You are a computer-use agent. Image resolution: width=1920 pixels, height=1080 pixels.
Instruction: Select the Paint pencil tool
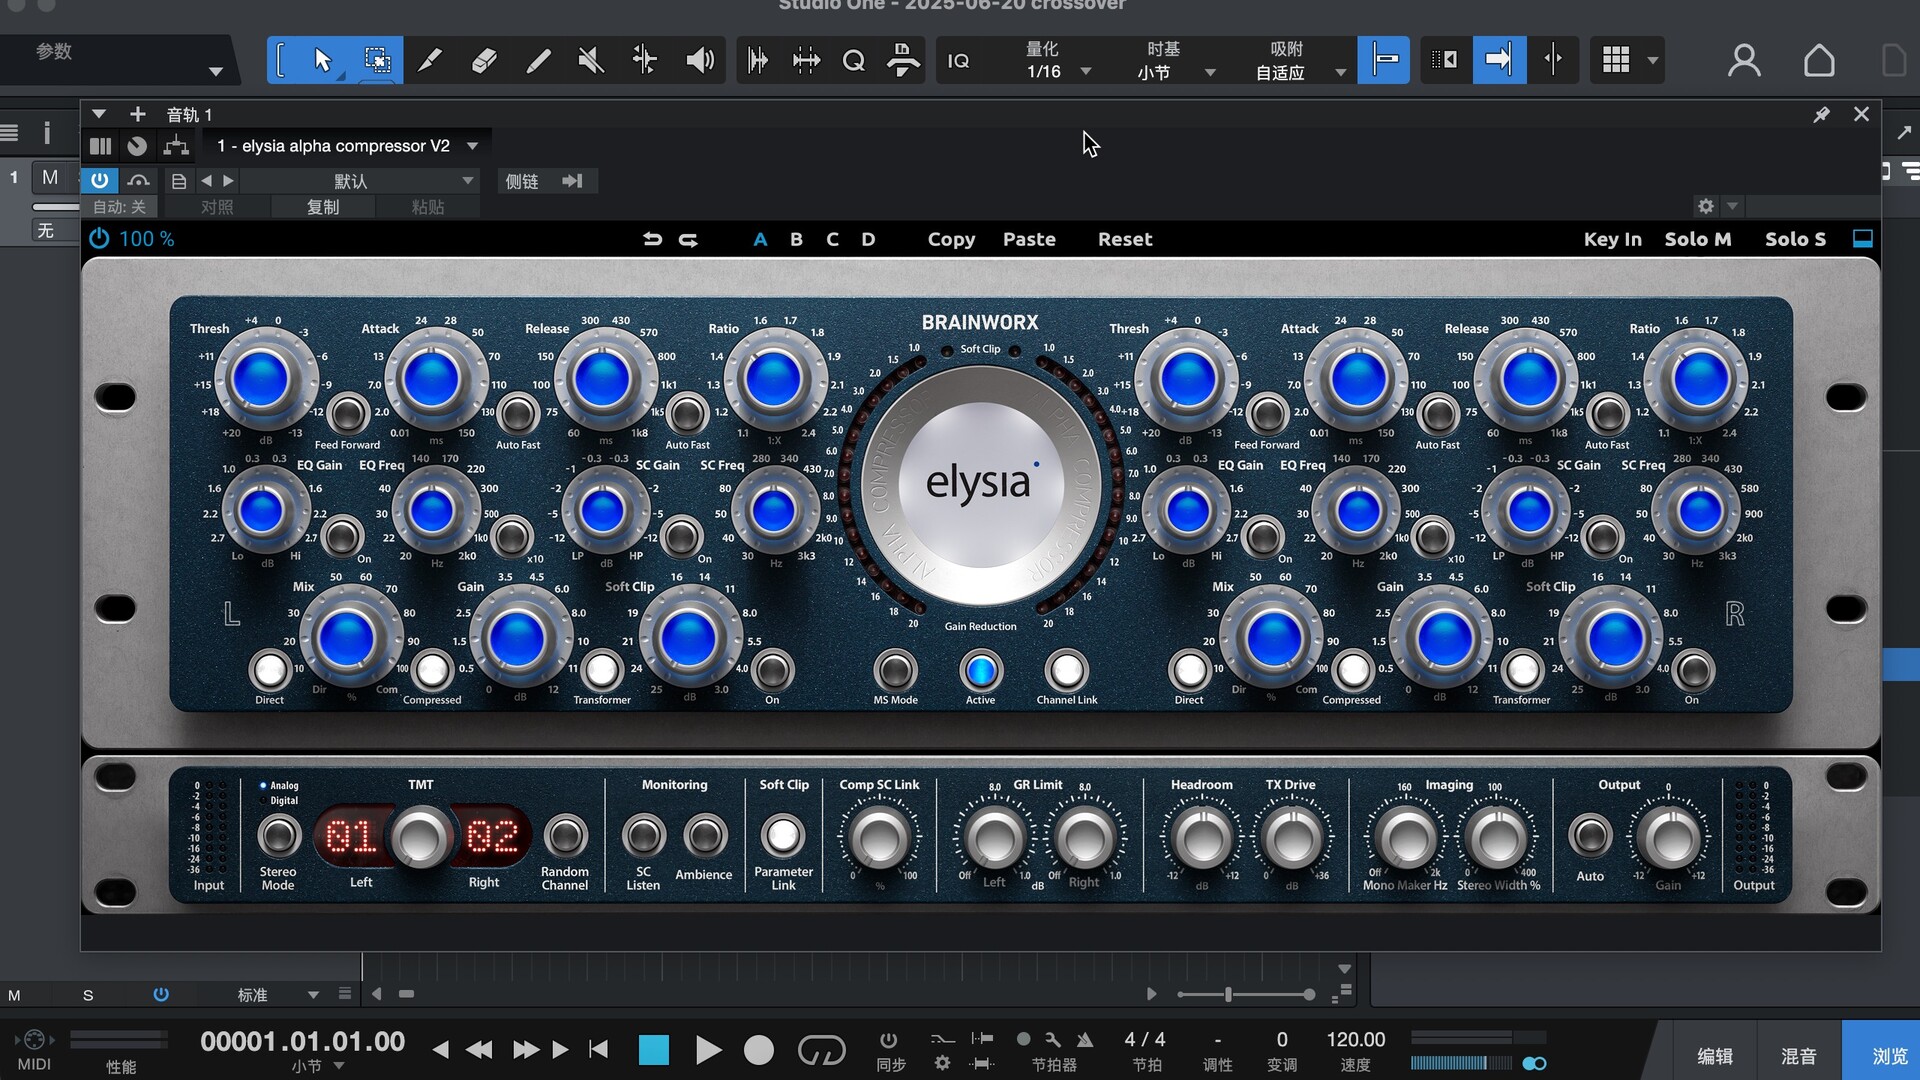click(x=430, y=60)
